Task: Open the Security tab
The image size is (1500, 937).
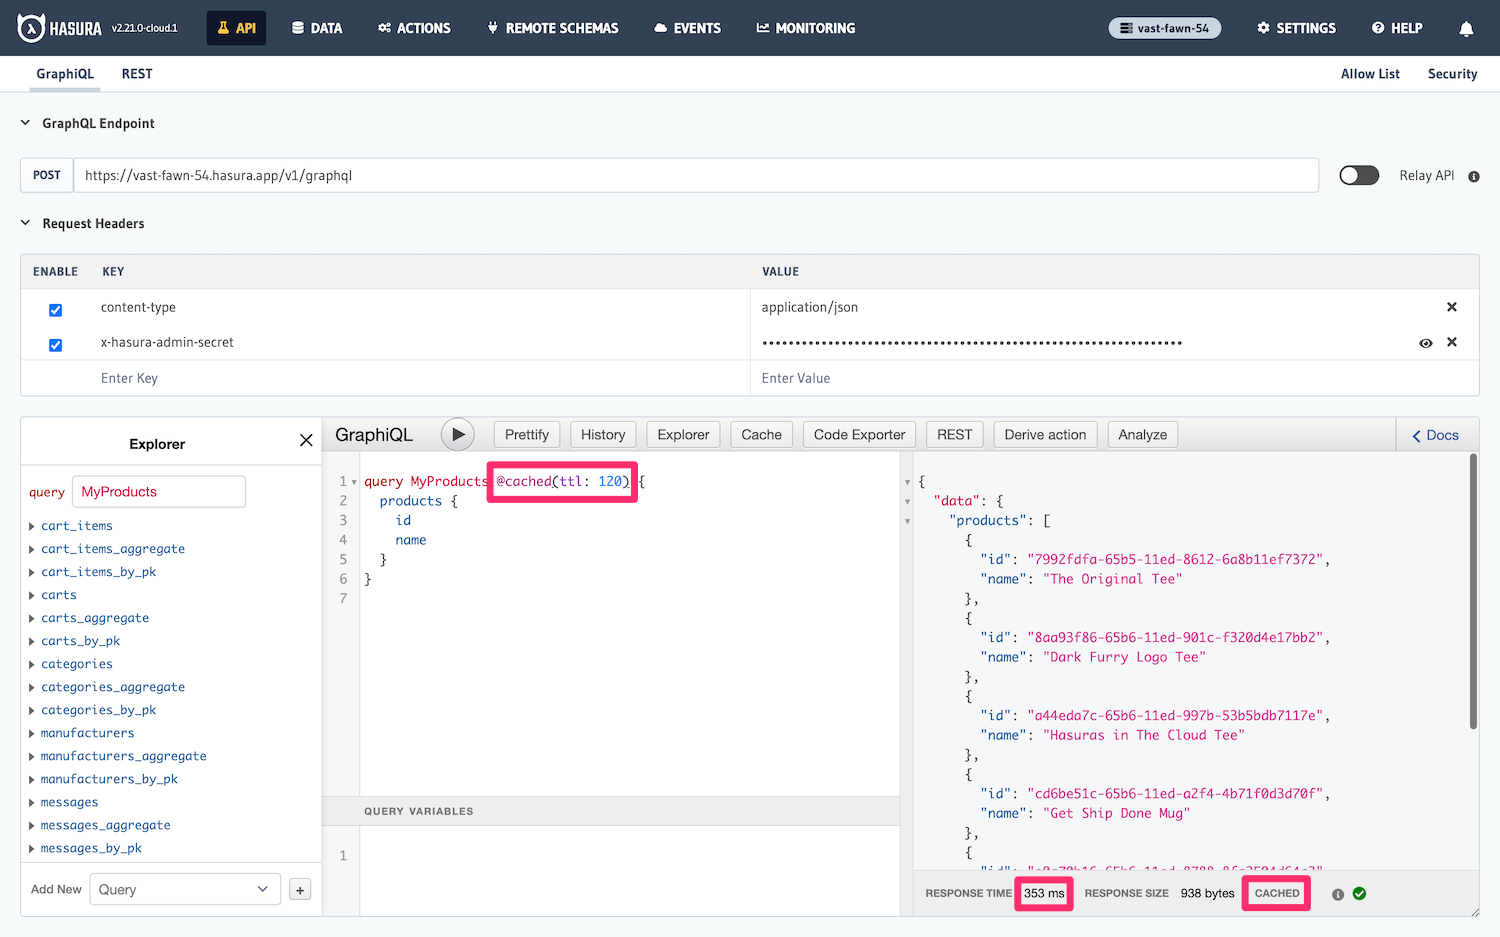Action: click(x=1452, y=73)
